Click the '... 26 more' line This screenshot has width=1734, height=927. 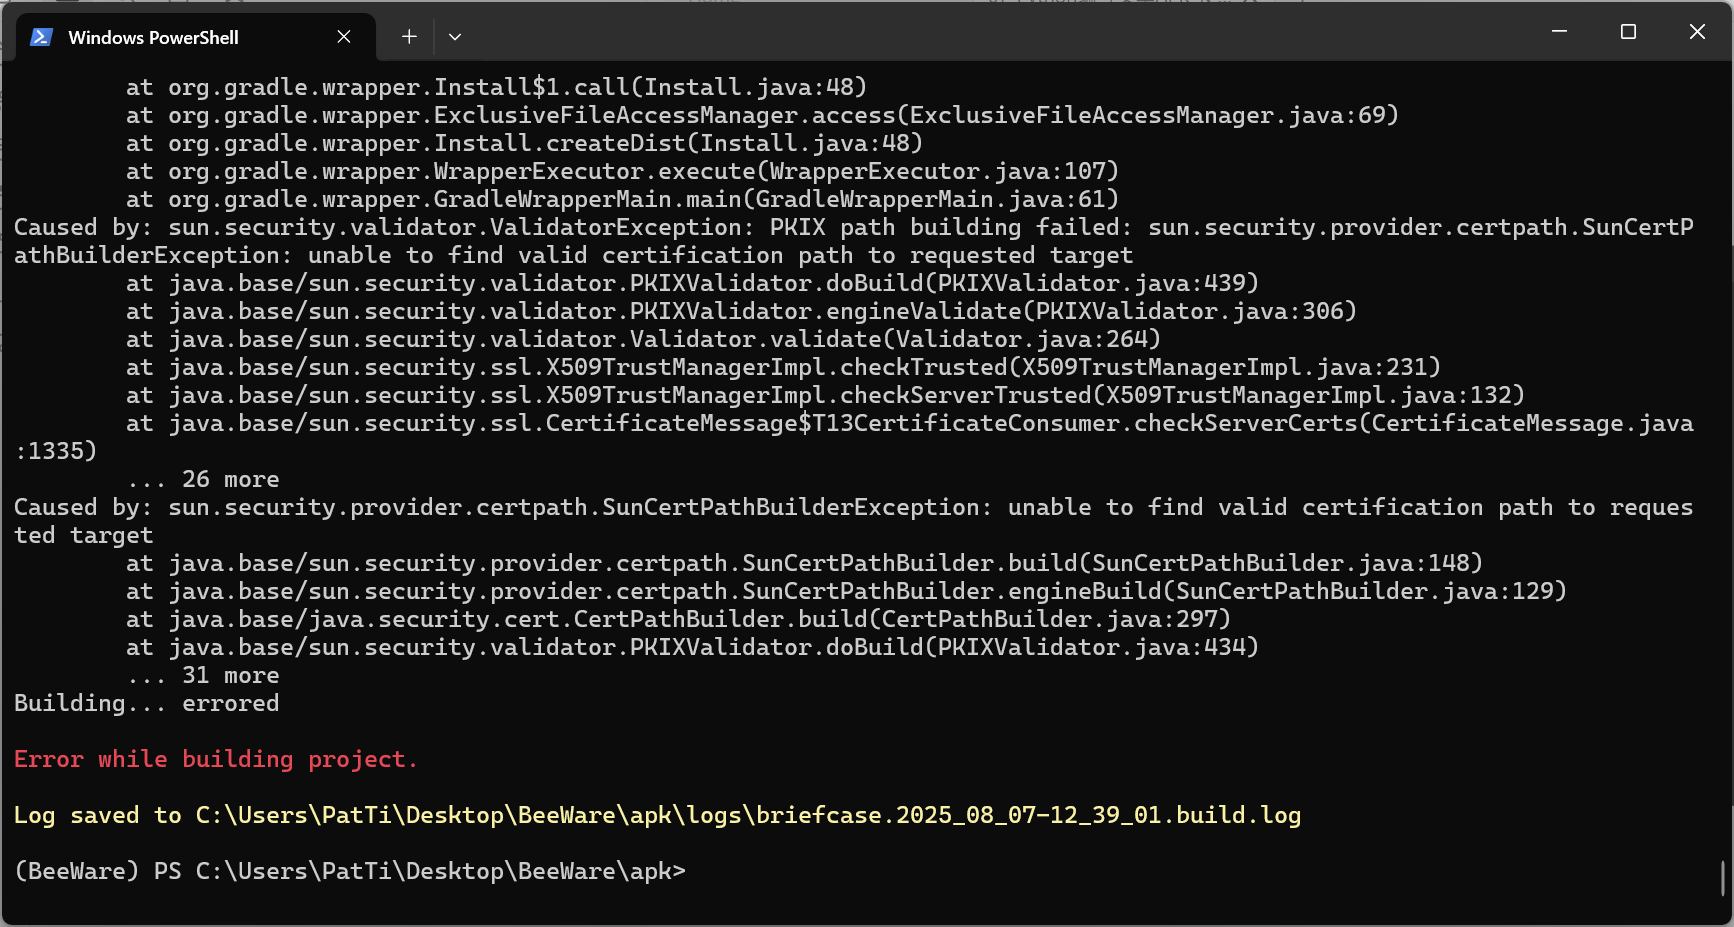pyautogui.click(x=203, y=479)
